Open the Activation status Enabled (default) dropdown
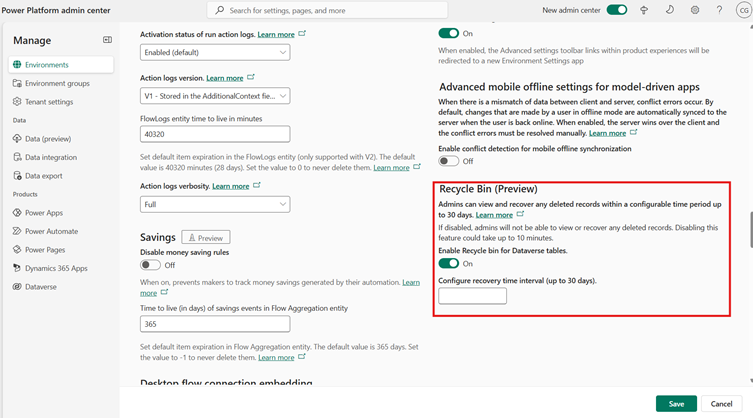This screenshot has height=418, width=753. pos(215,52)
